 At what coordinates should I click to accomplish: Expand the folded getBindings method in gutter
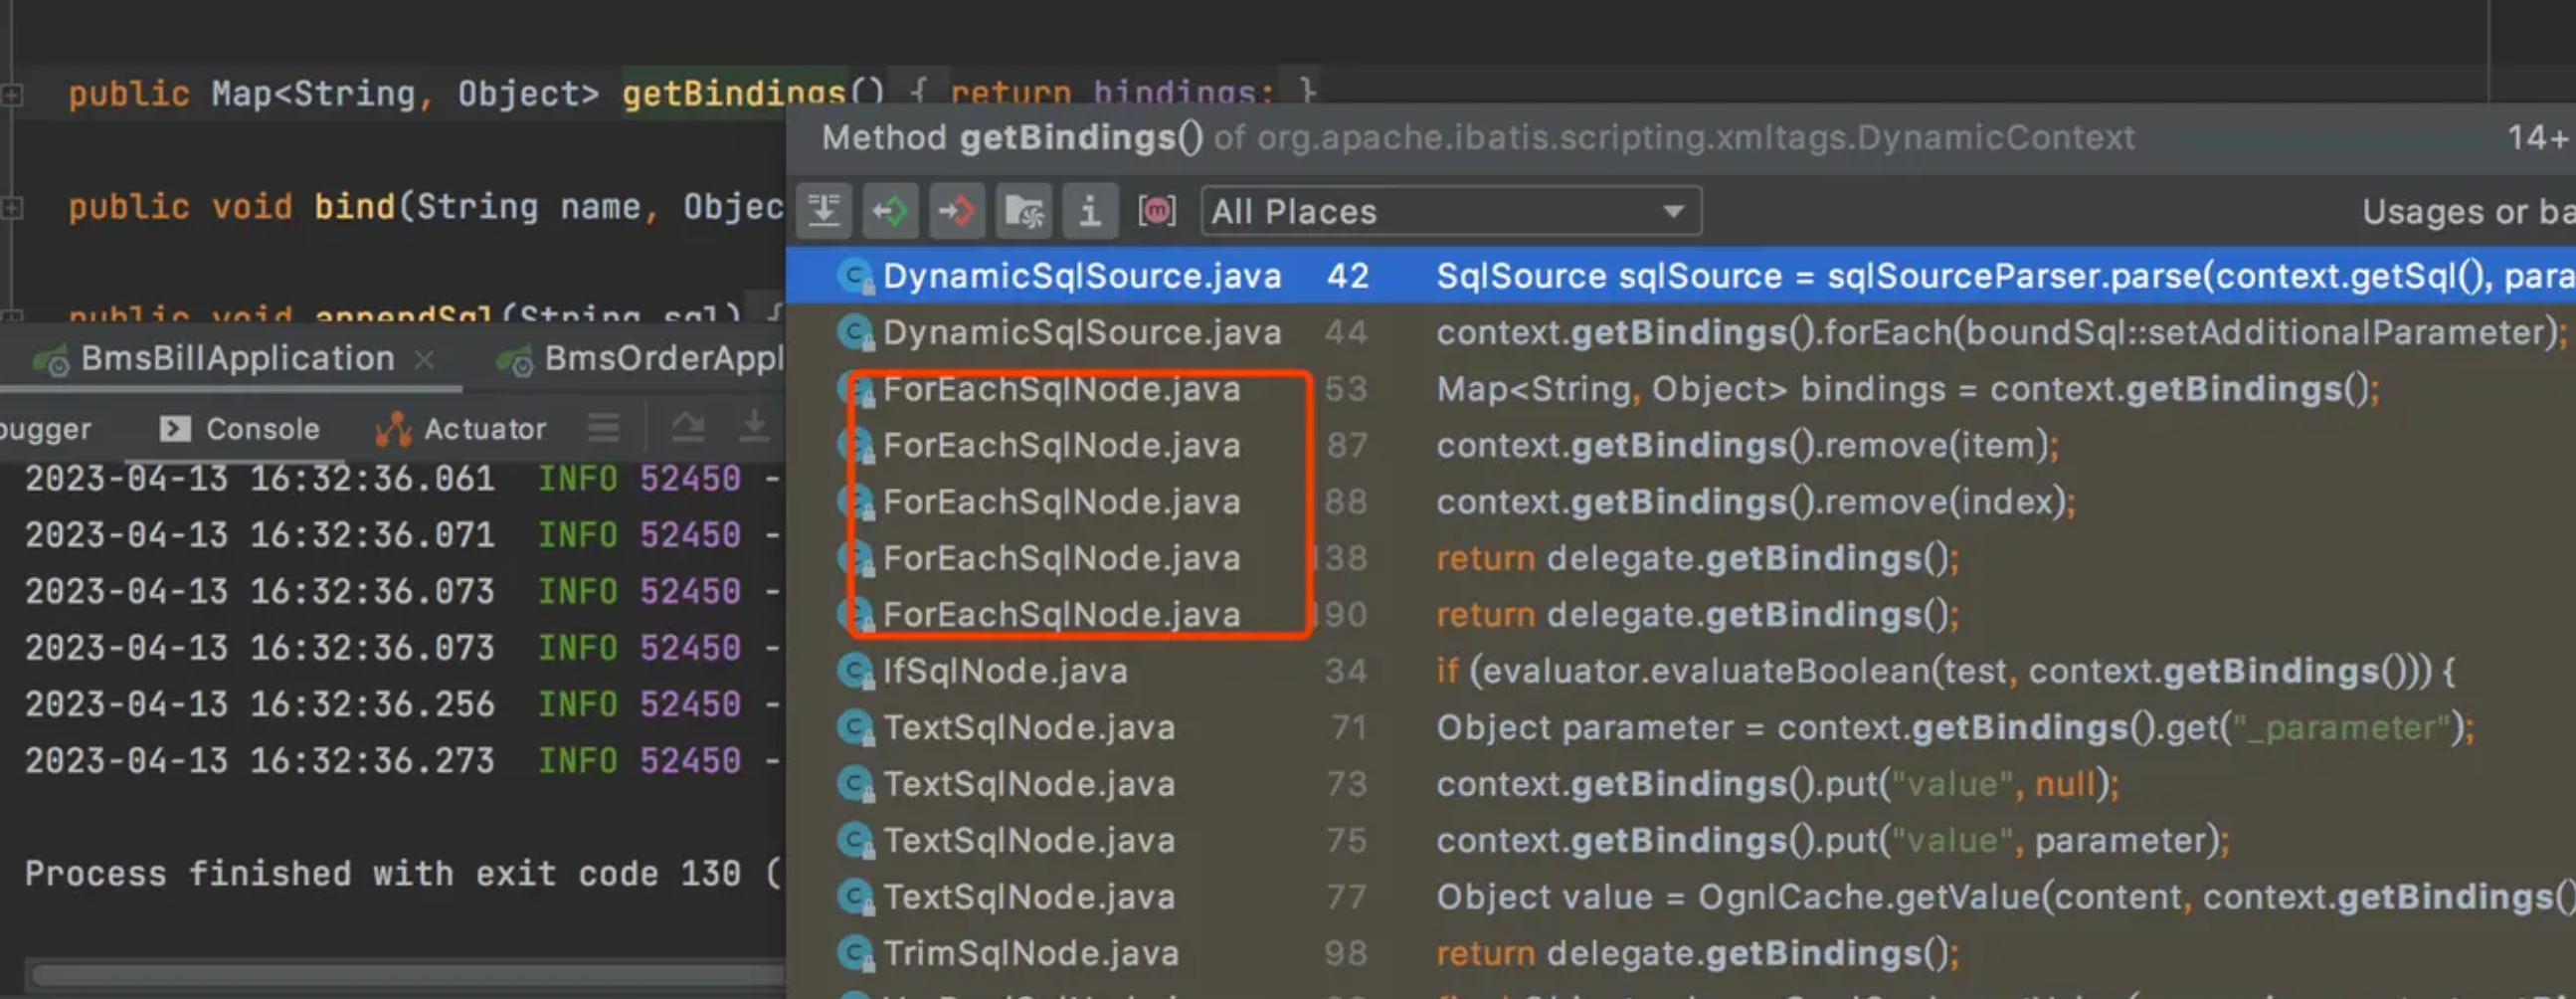pyautogui.click(x=12, y=95)
